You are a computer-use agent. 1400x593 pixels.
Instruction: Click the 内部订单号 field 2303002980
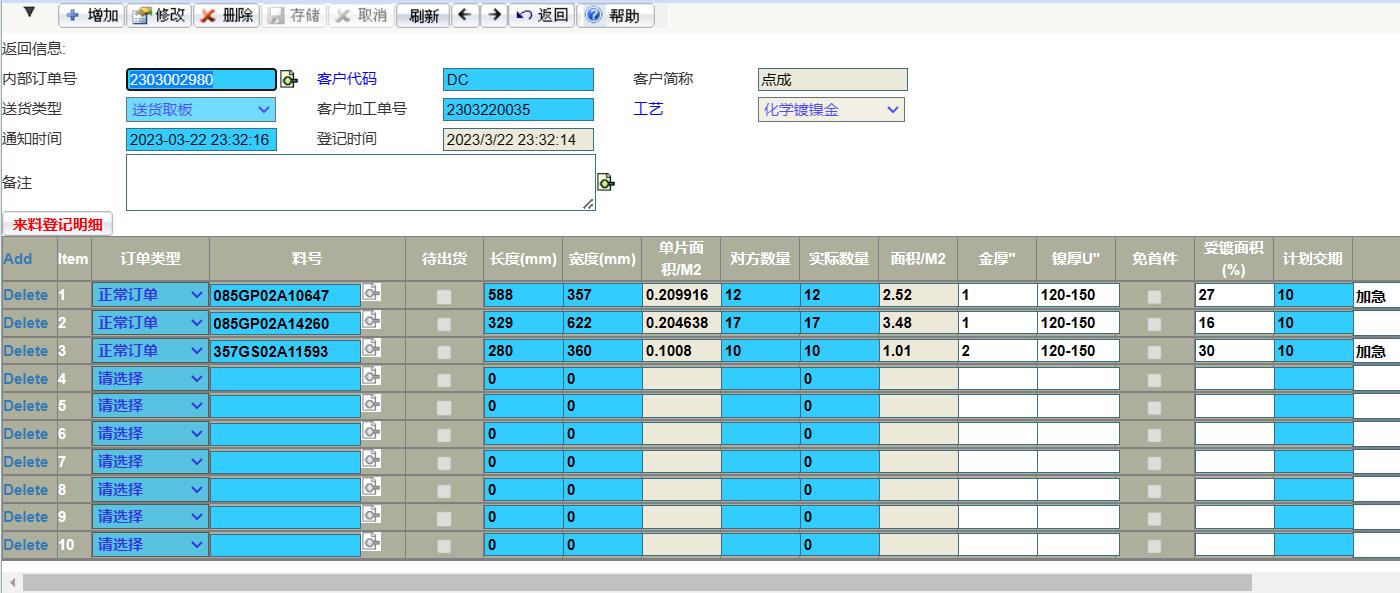201,80
